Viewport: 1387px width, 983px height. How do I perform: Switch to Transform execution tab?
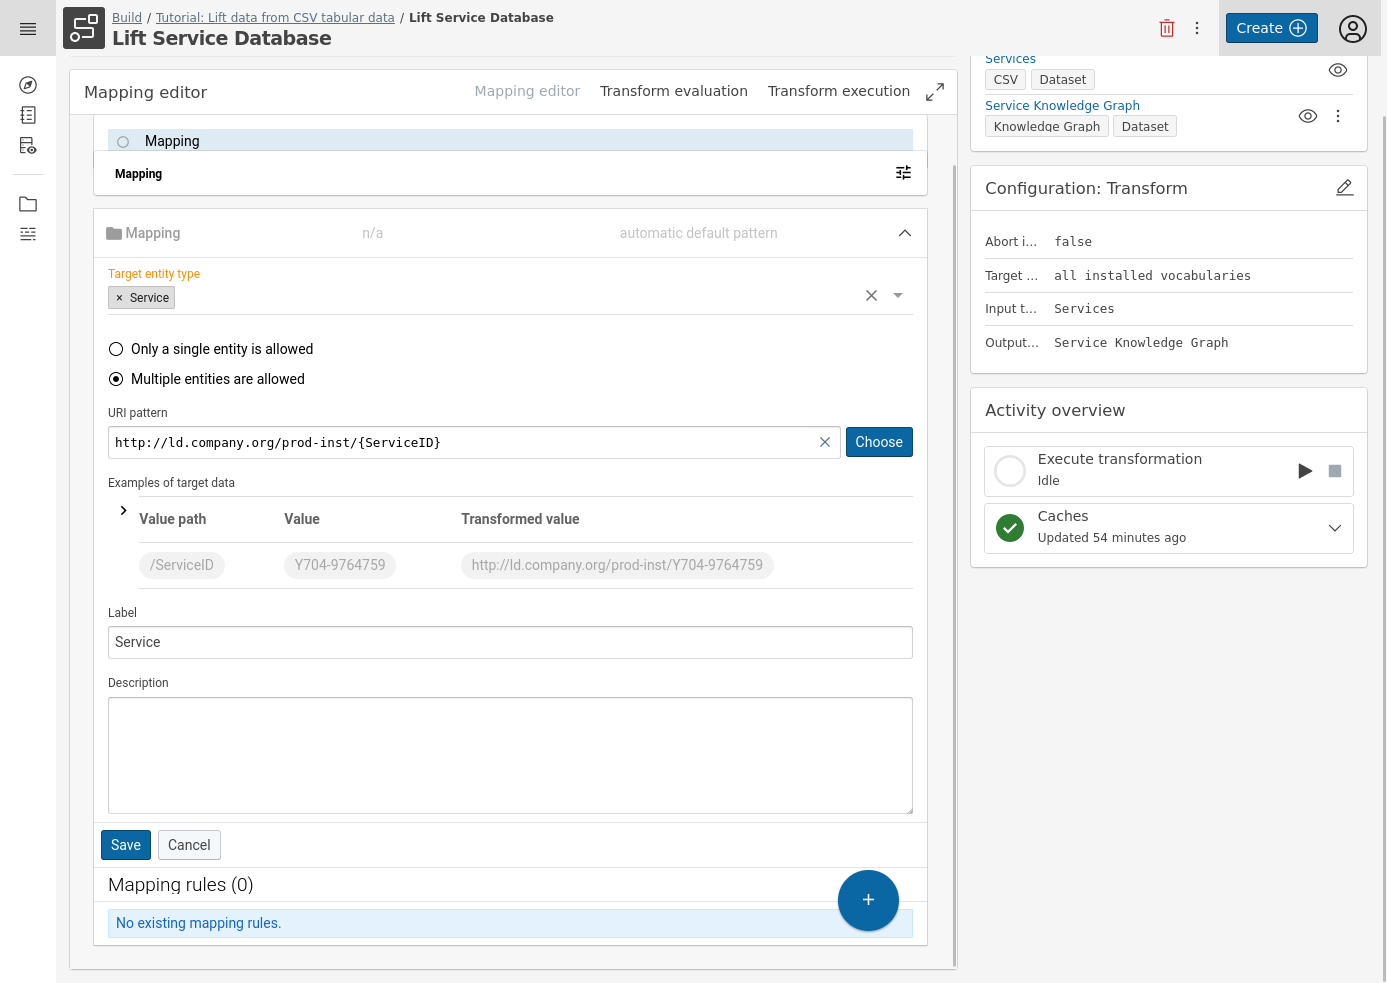pyautogui.click(x=838, y=91)
